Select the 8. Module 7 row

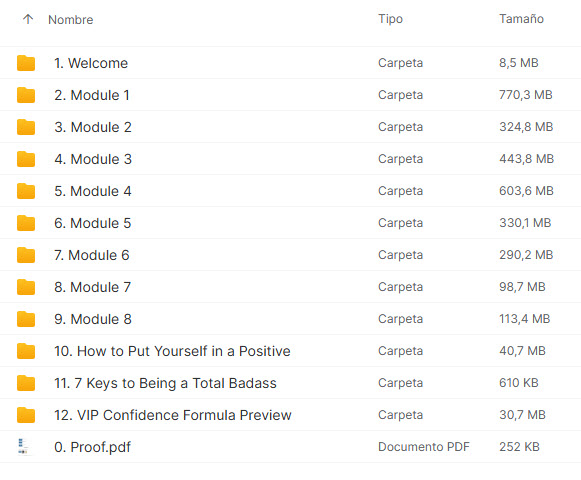290,287
